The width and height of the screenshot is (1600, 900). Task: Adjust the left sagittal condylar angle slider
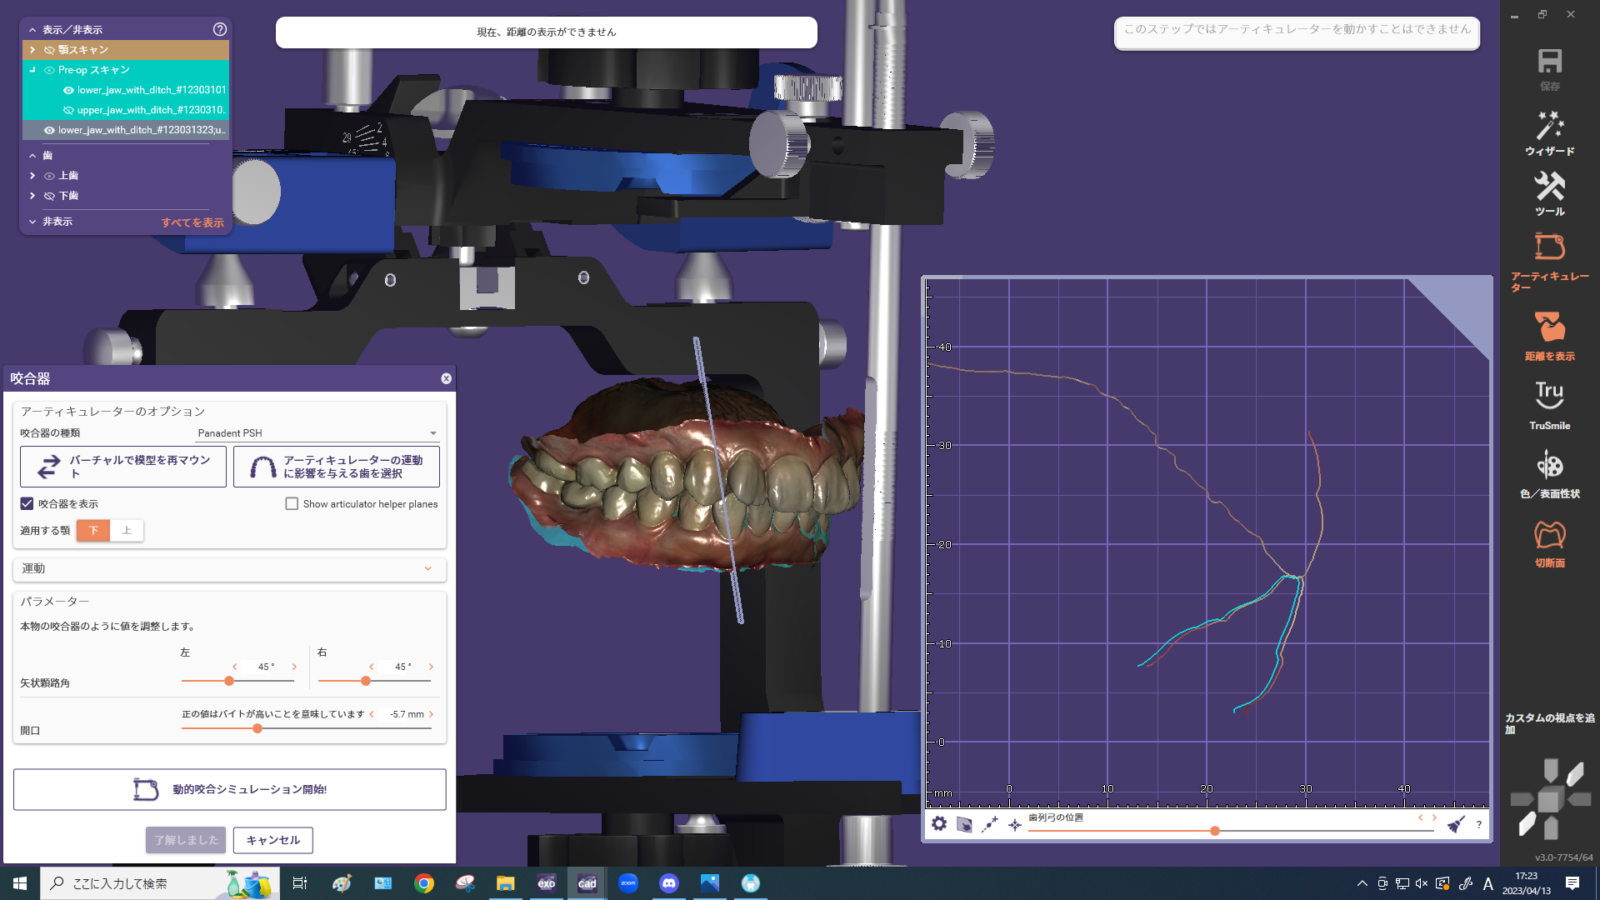229,681
